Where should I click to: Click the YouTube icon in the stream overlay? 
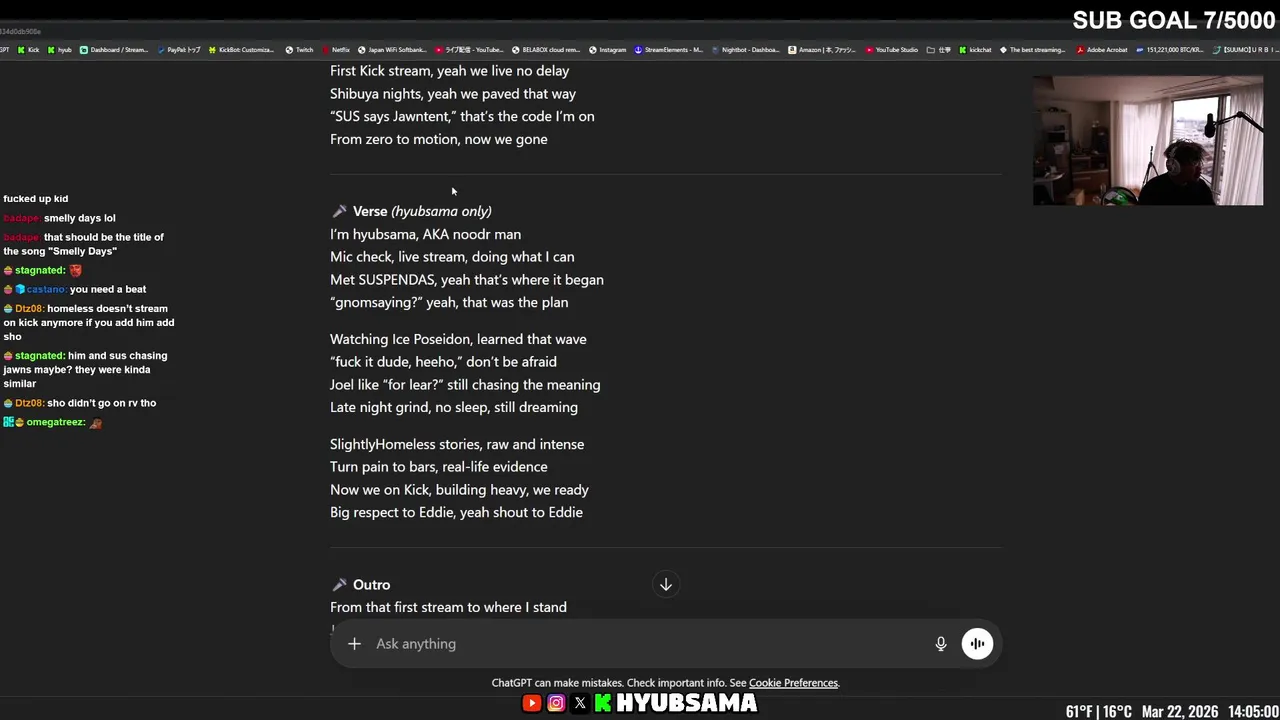click(532, 704)
